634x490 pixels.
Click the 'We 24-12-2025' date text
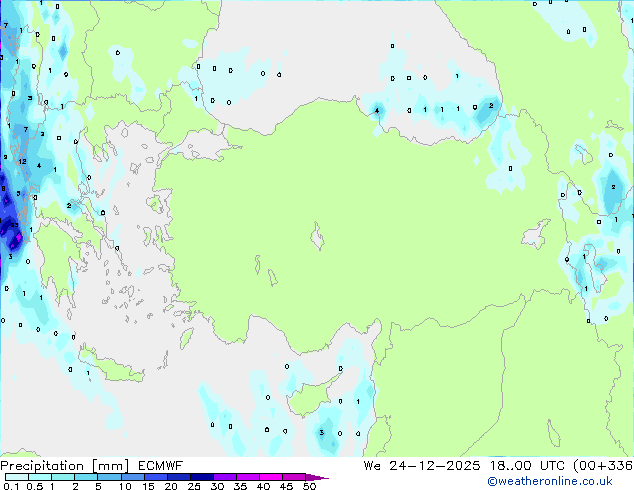[422, 466]
